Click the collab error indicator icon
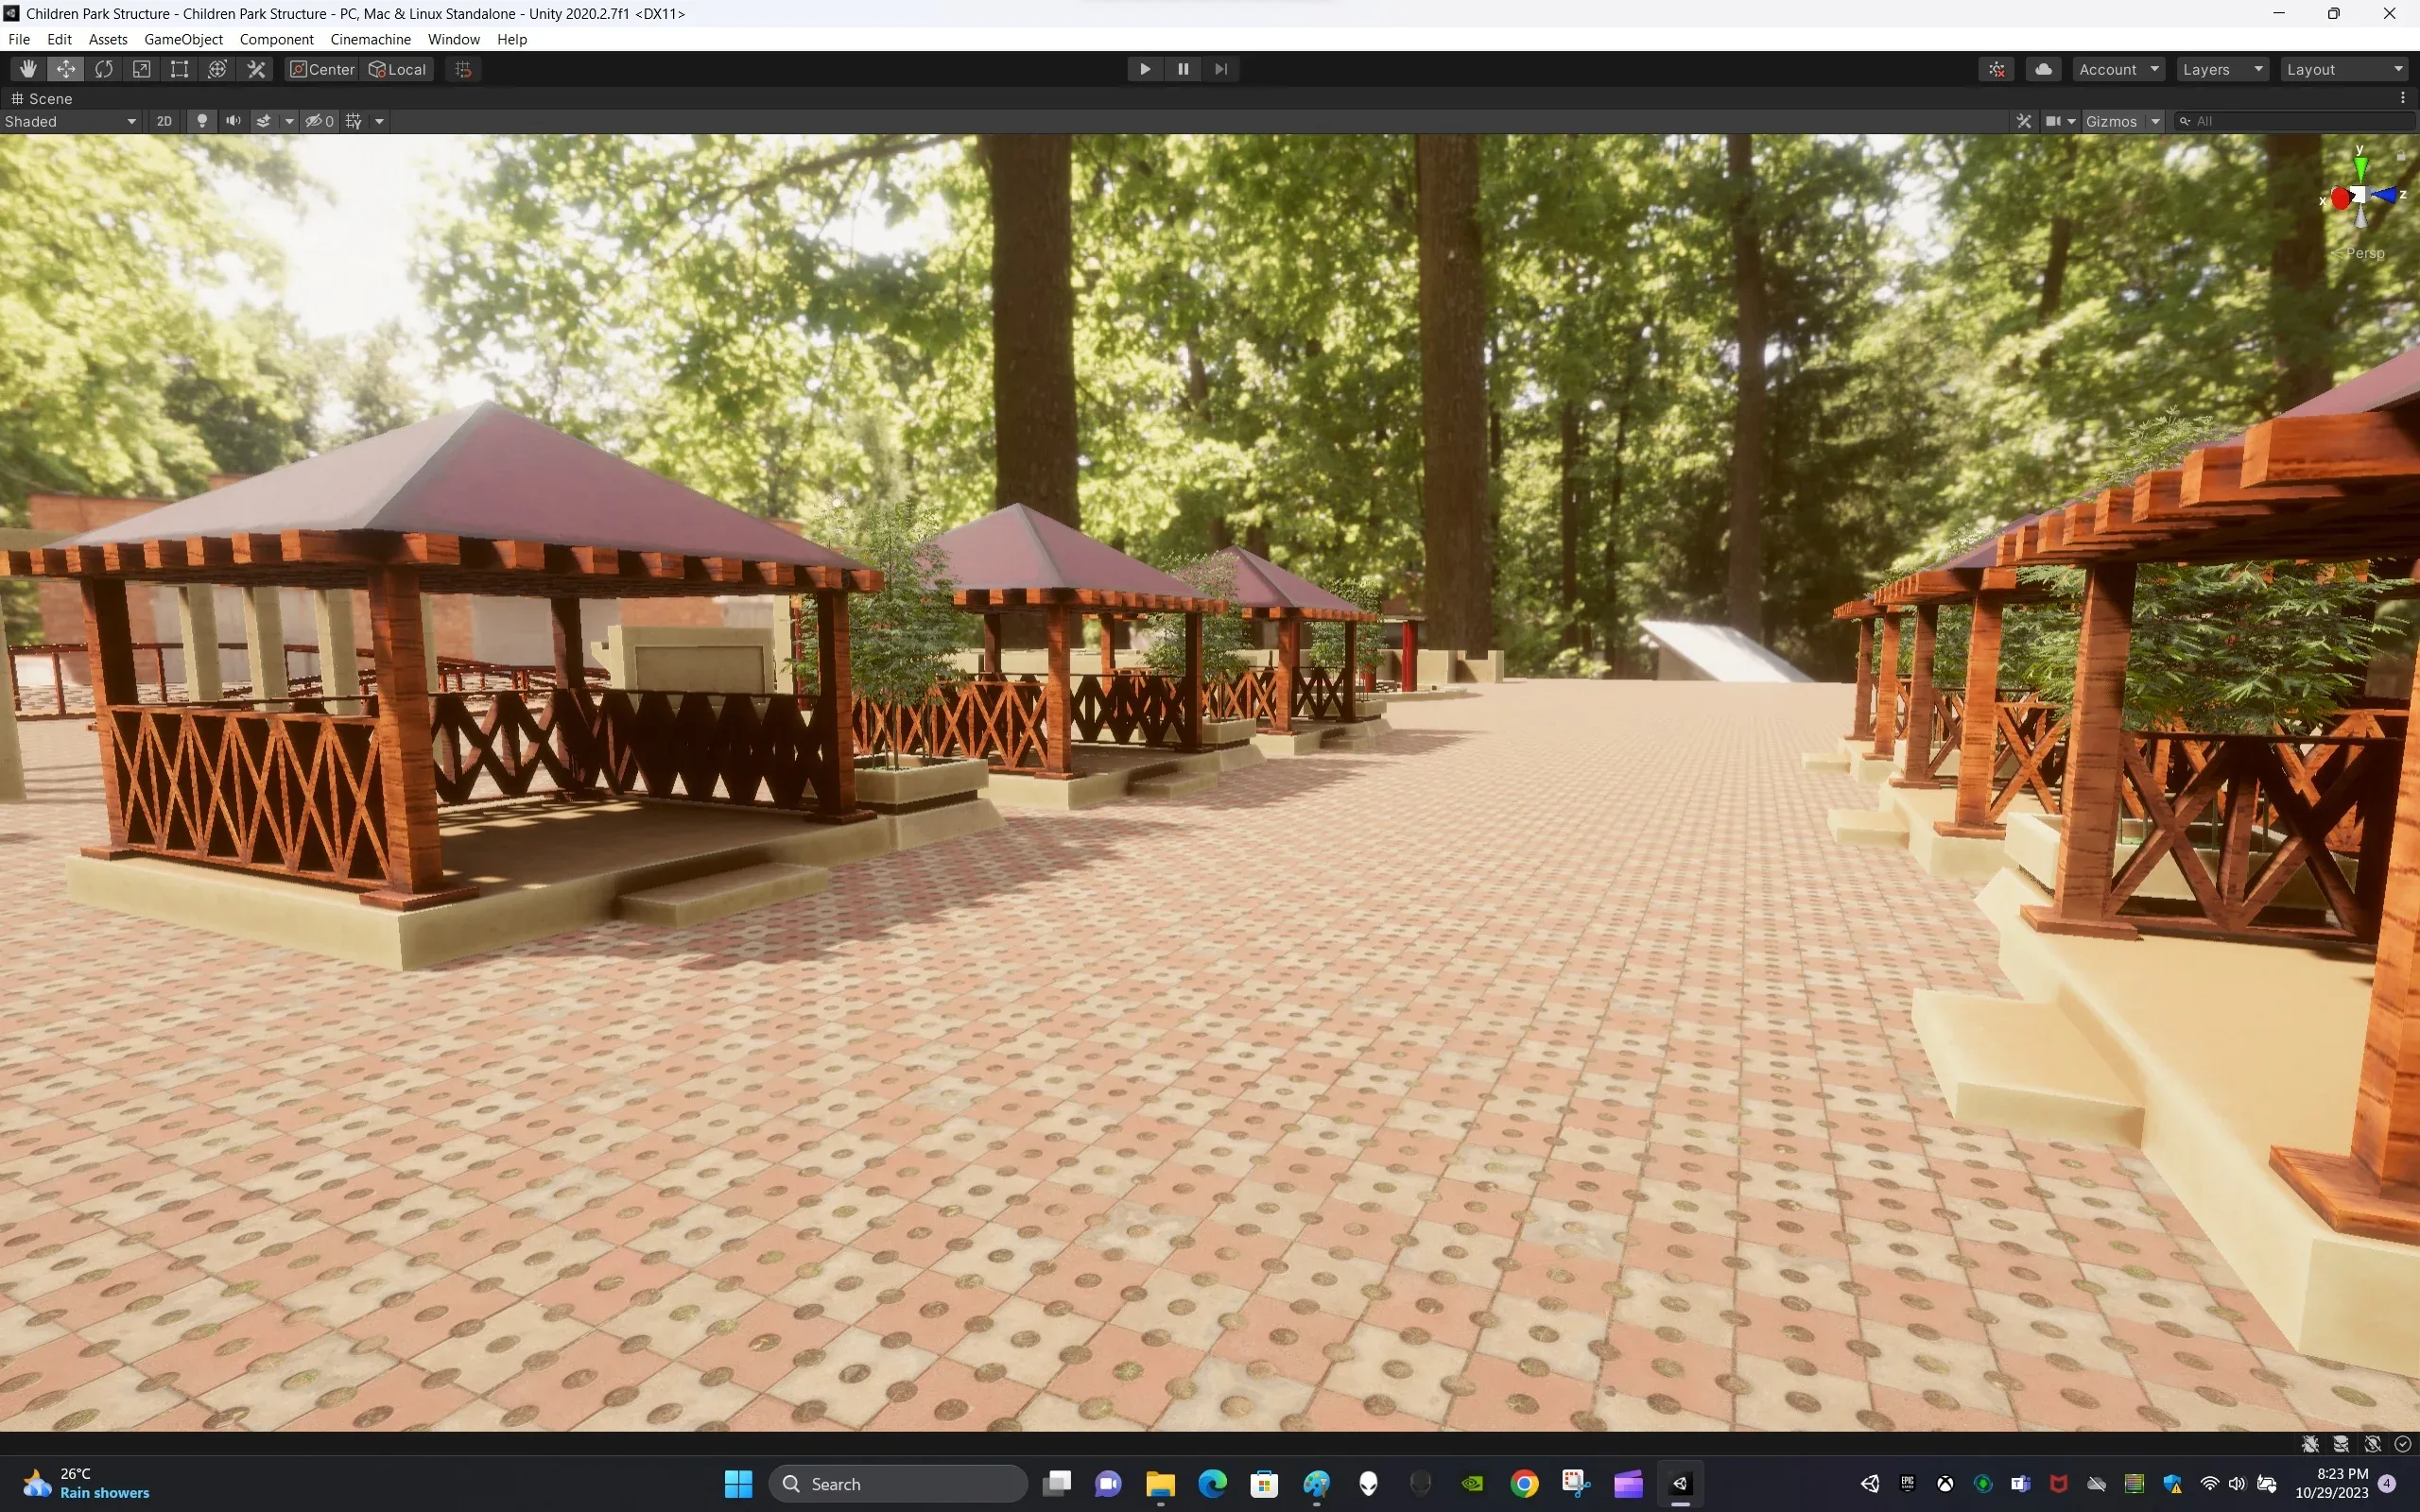This screenshot has width=2420, height=1512. coord(1995,68)
